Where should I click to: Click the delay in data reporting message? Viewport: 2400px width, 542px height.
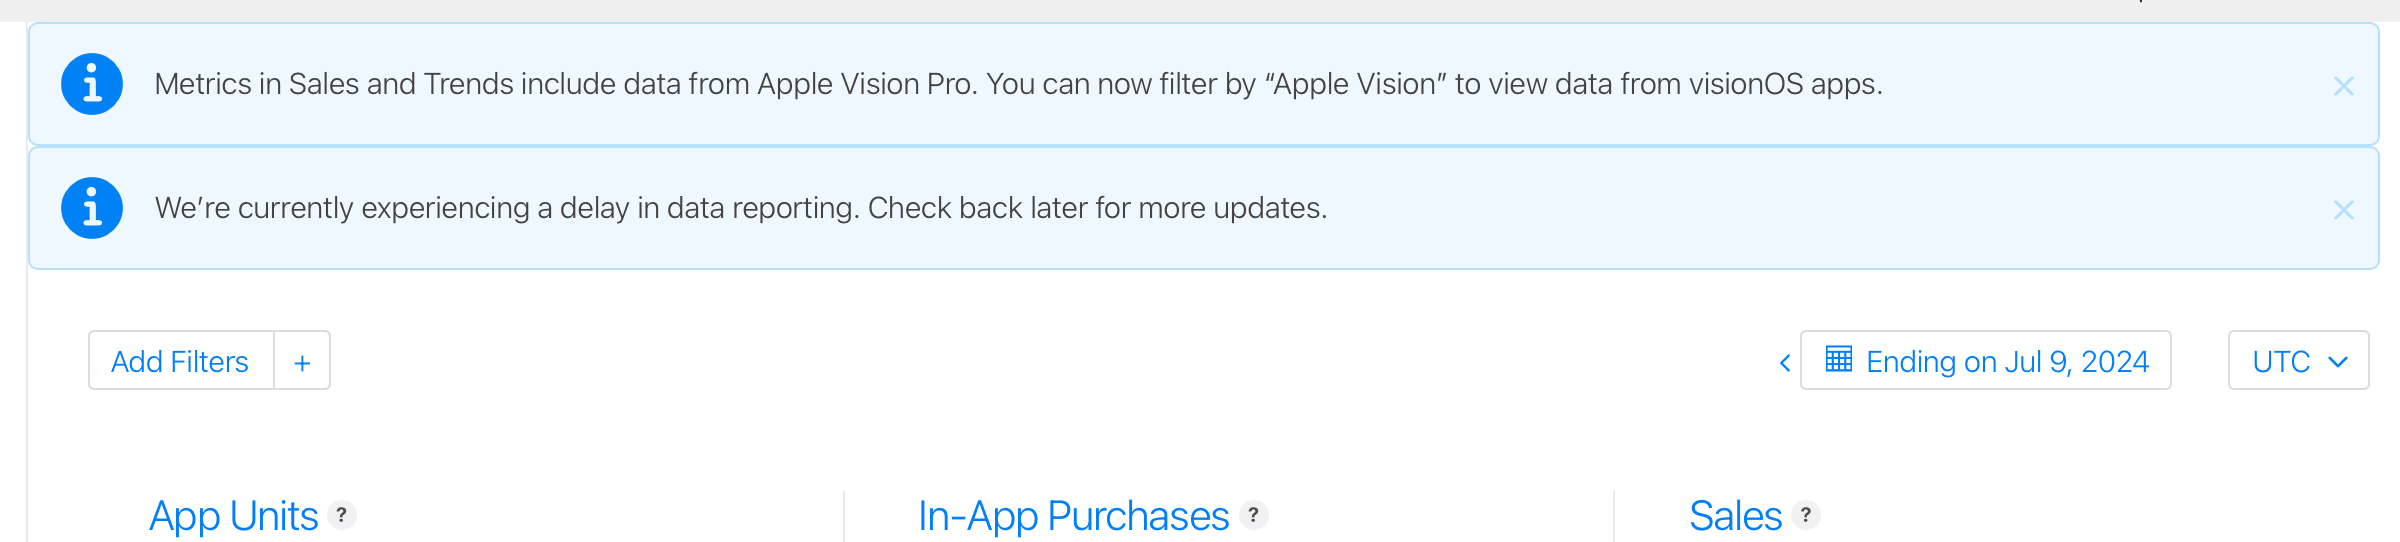click(740, 208)
